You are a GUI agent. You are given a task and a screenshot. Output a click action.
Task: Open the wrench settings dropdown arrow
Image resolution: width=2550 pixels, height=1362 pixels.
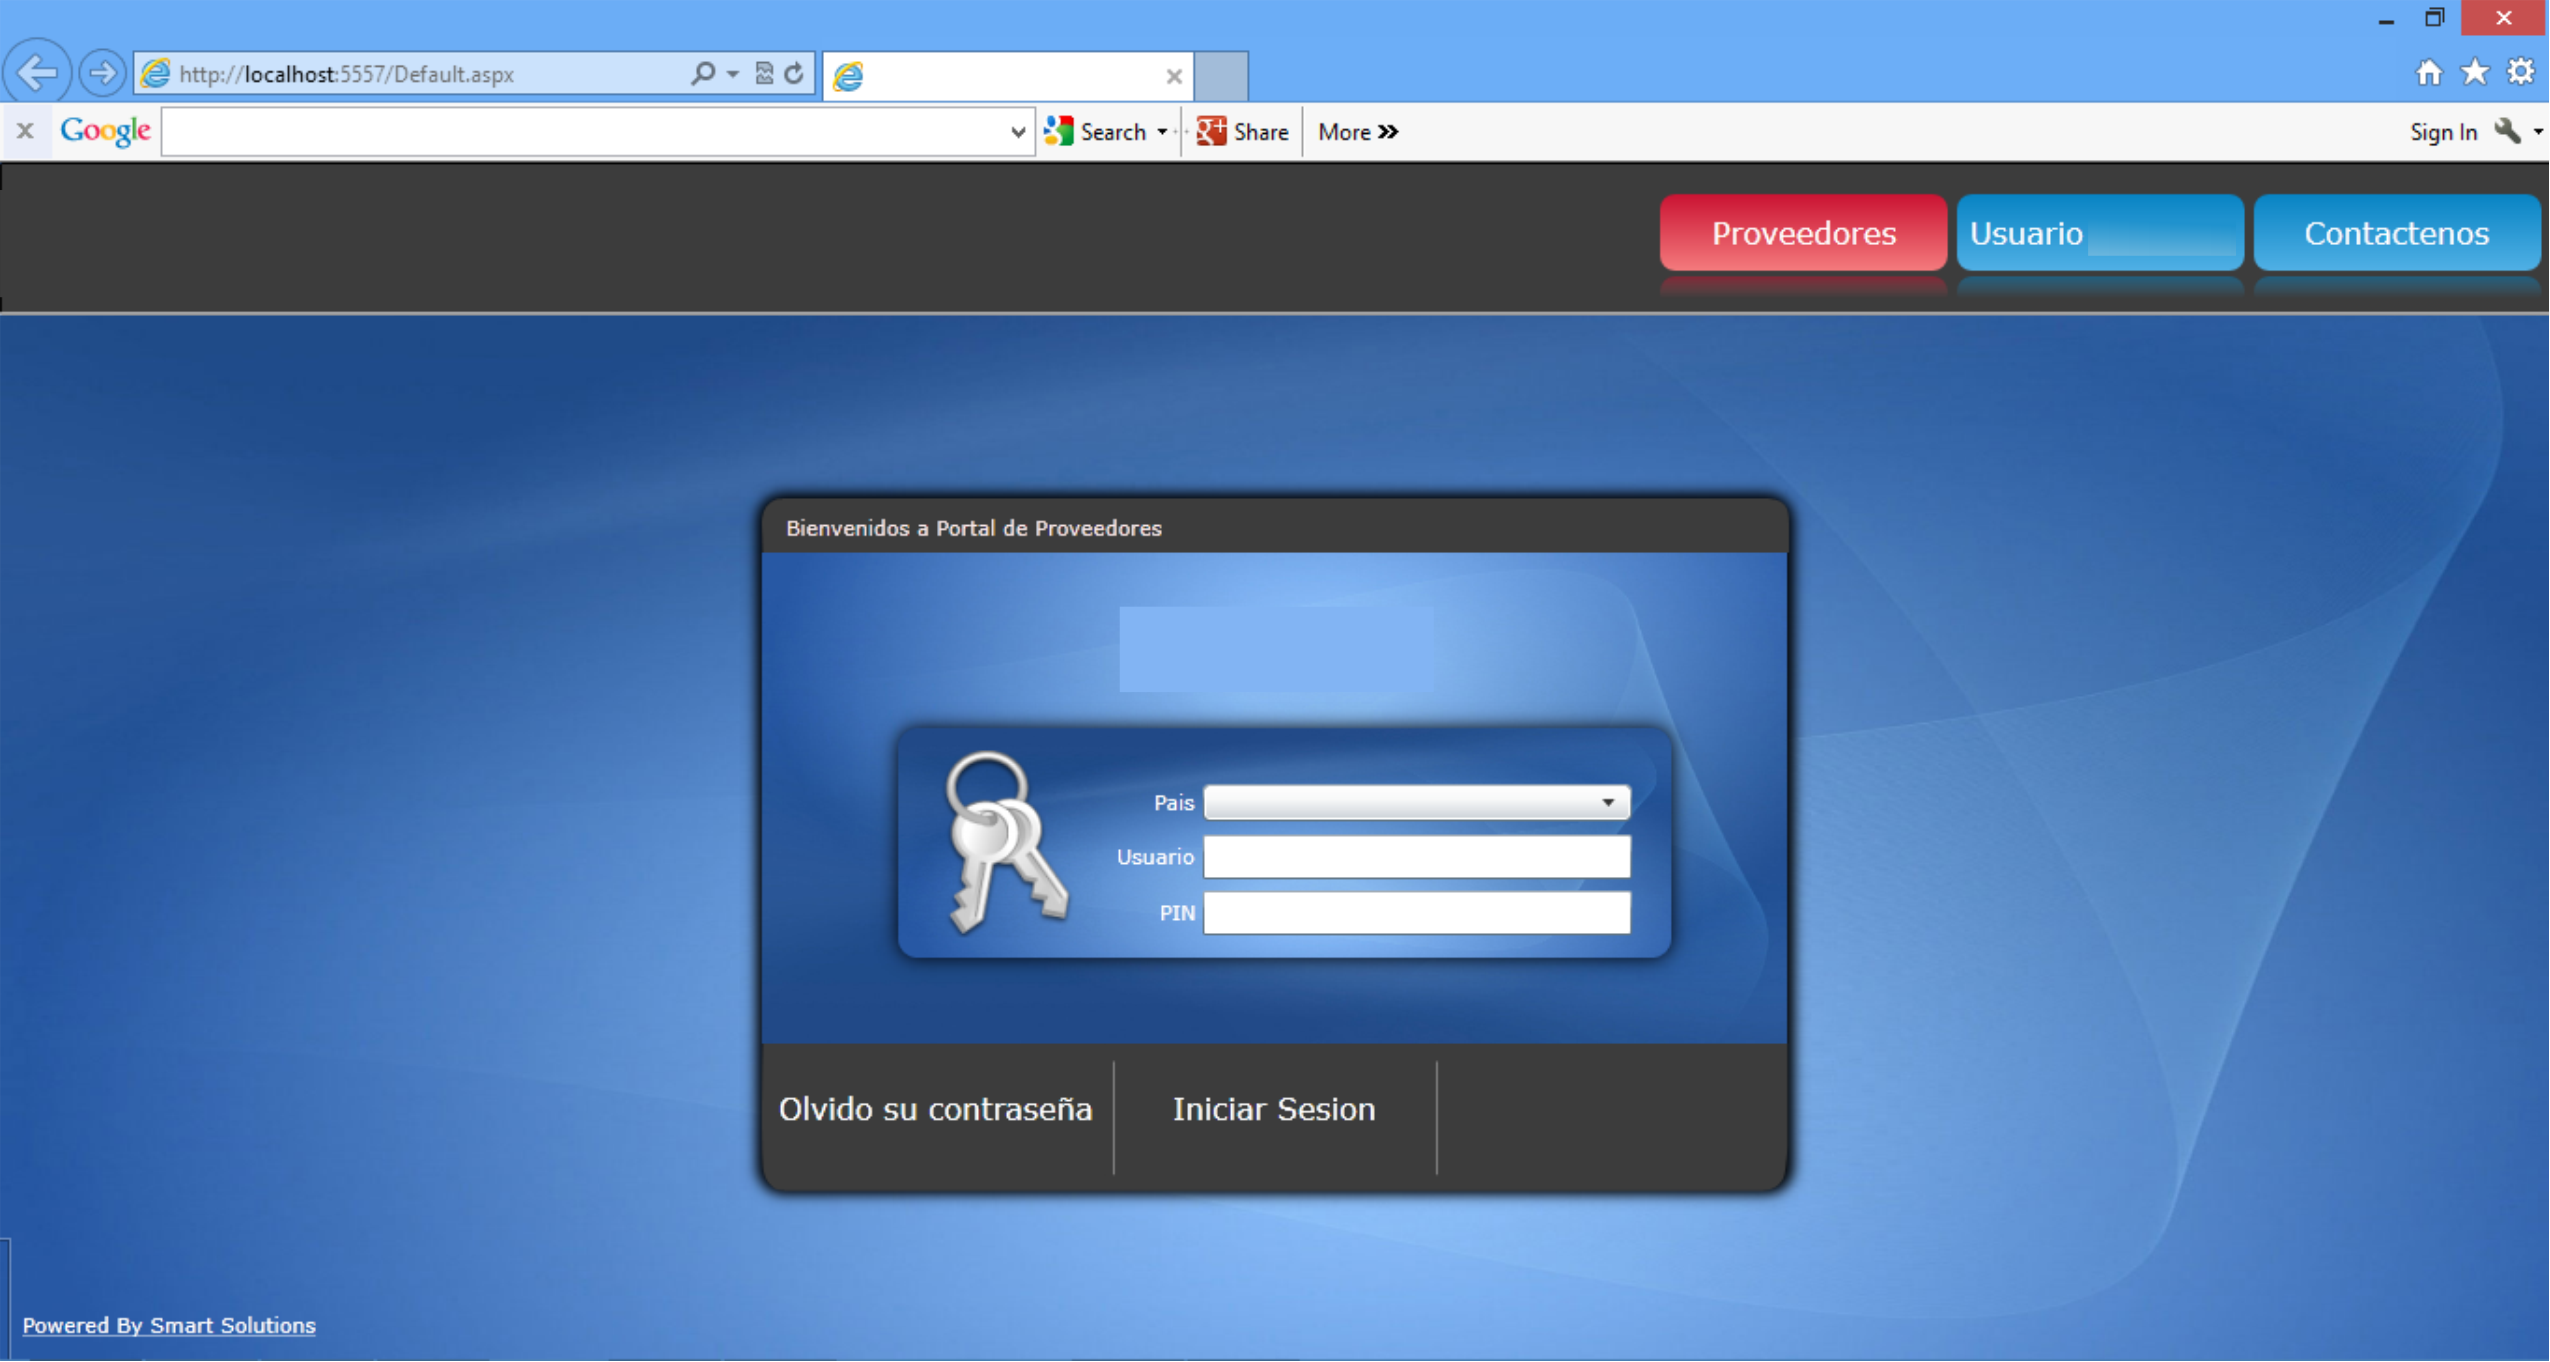coord(2538,131)
